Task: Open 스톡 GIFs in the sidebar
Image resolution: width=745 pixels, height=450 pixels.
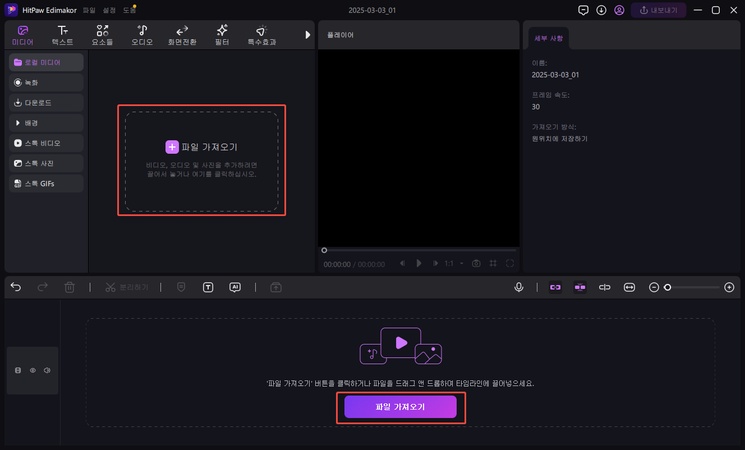Action: coord(46,183)
